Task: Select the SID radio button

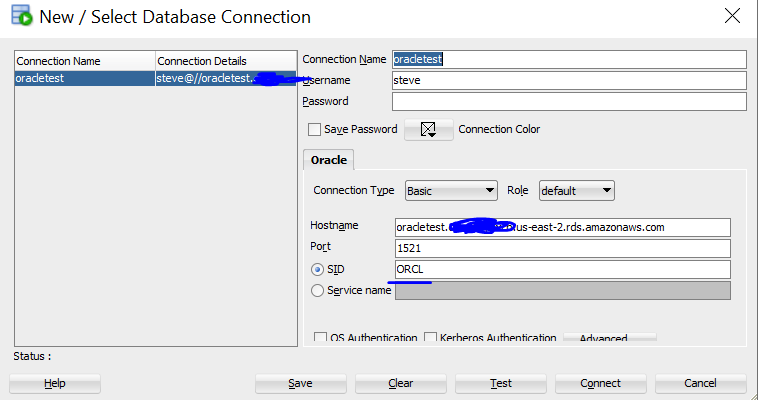Action: [318, 269]
